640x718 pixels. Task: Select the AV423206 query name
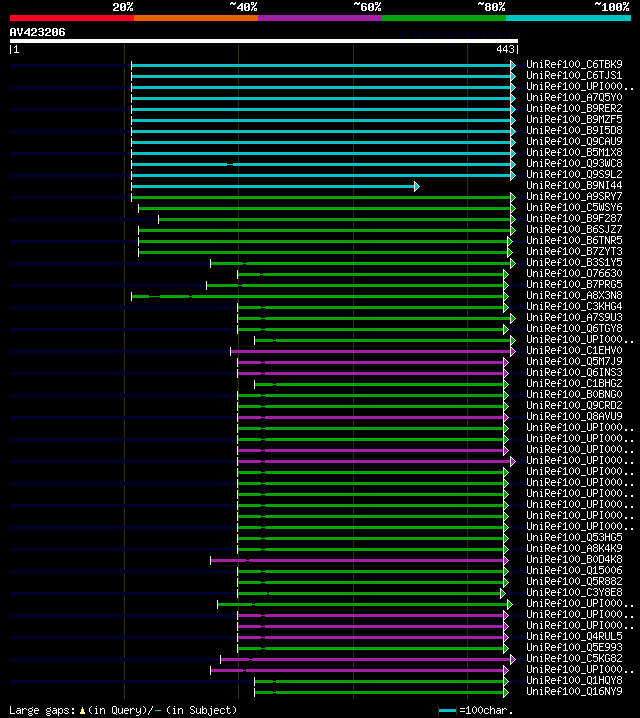coord(38,32)
